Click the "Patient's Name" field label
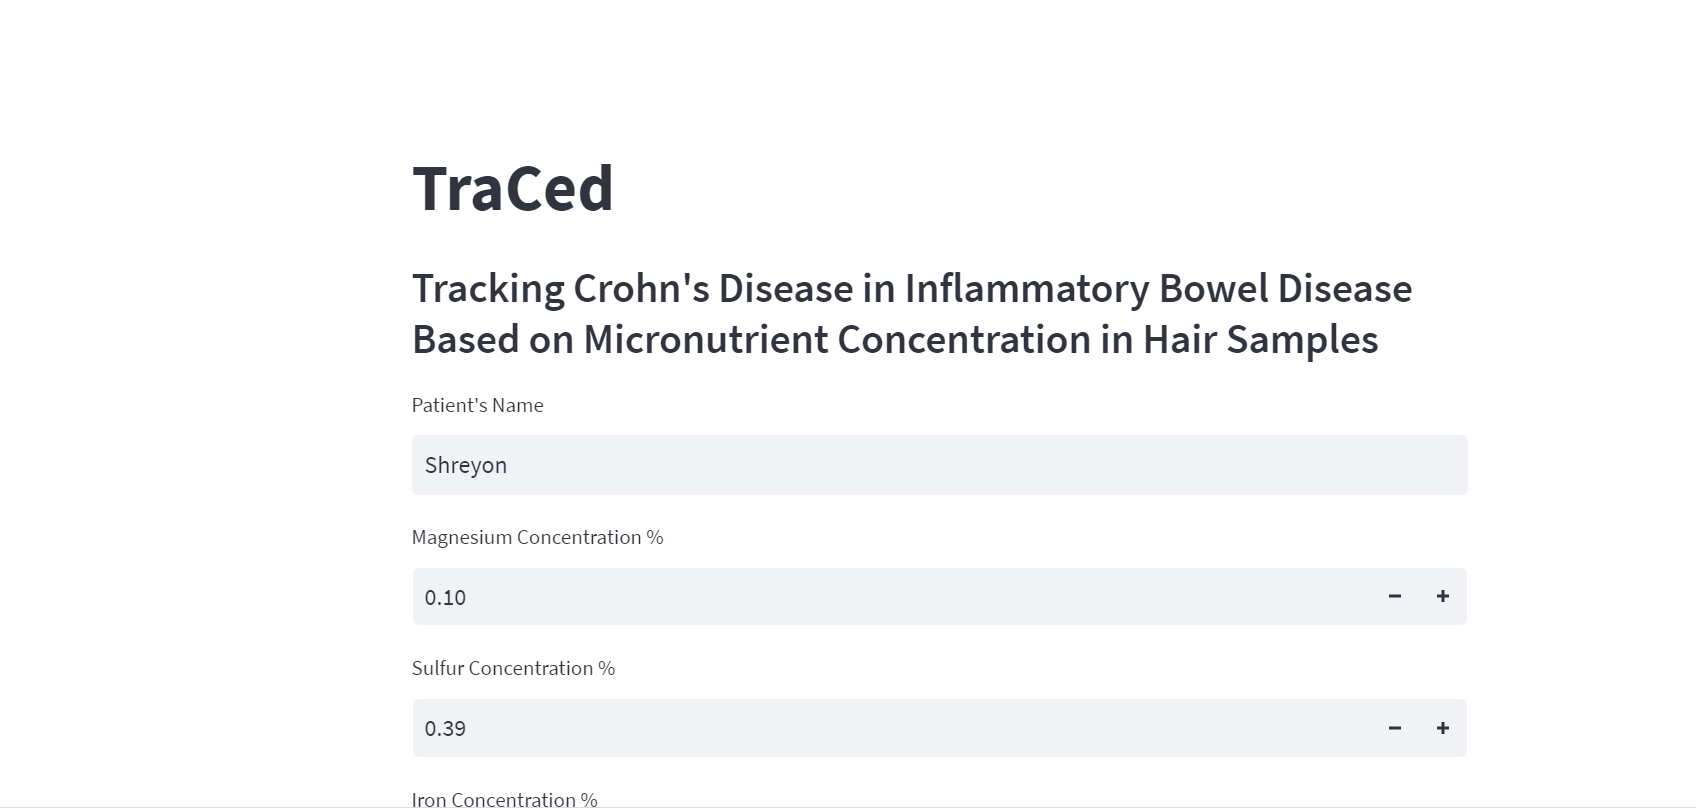The width and height of the screenshot is (1696, 808). pyautogui.click(x=477, y=405)
